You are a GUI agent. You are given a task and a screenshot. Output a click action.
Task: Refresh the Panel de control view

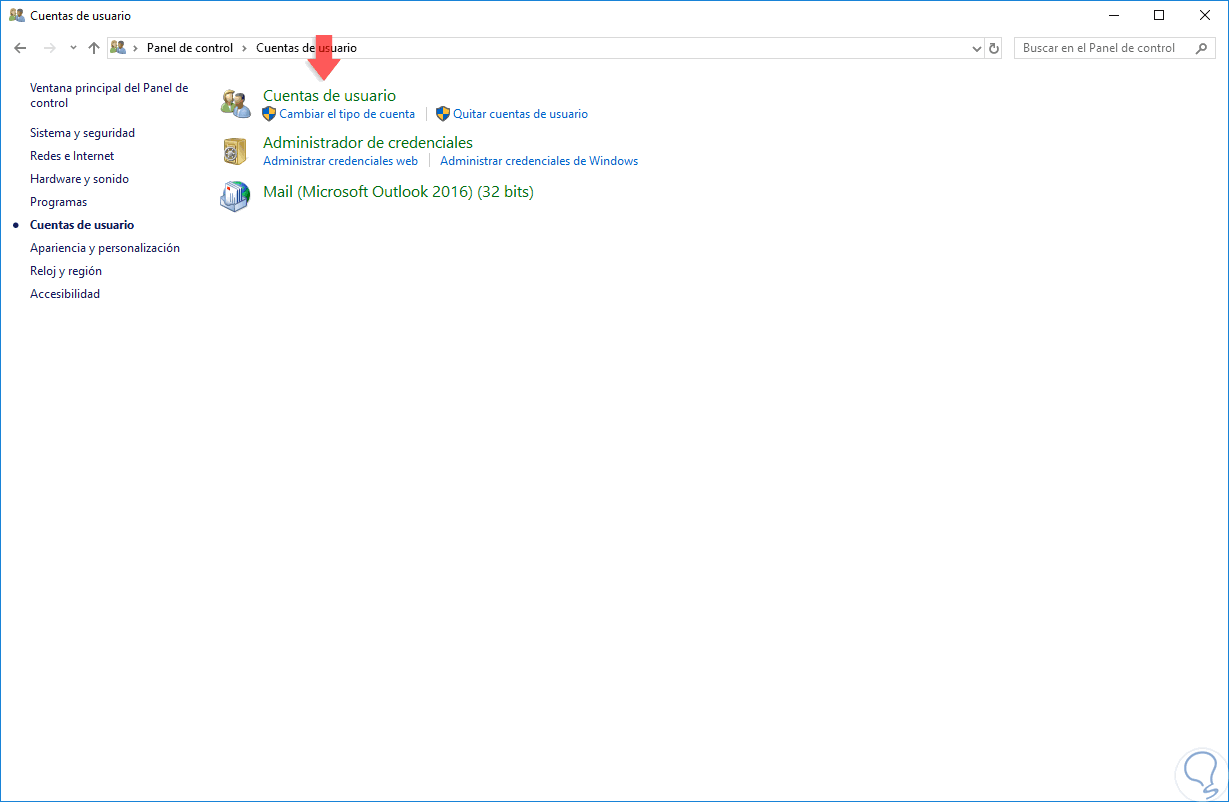click(x=993, y=48)
